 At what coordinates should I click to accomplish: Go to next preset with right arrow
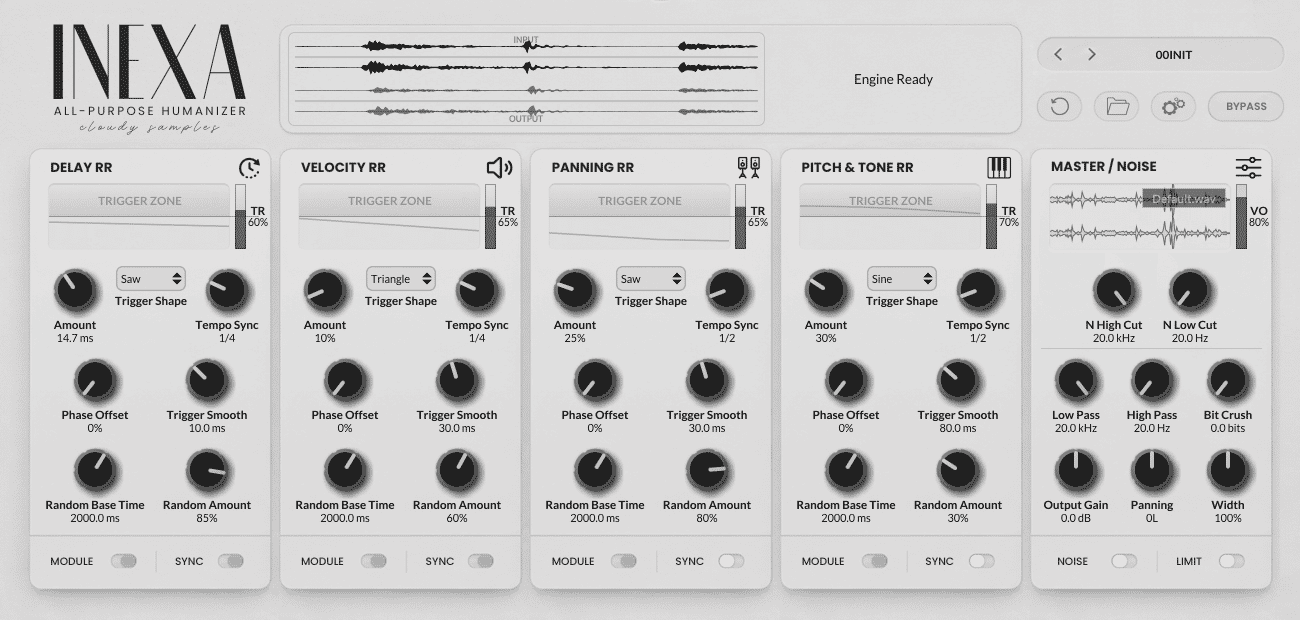tap(1092, 55)
